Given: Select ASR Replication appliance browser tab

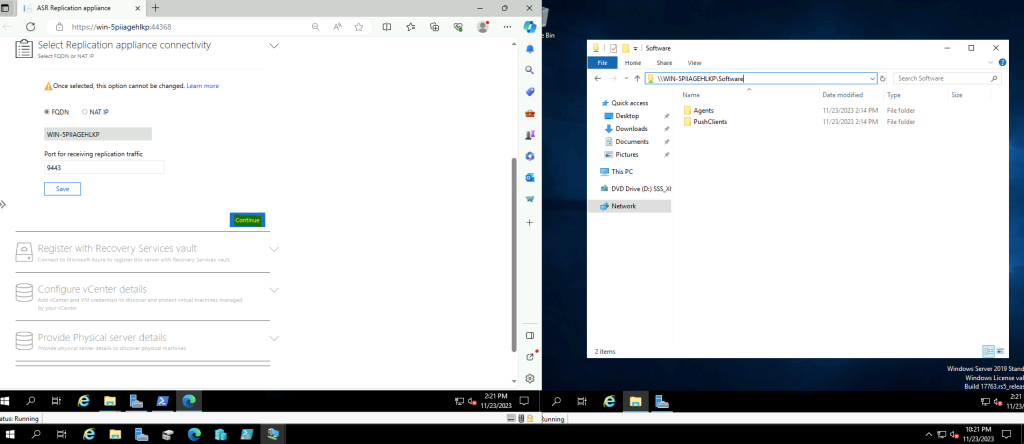Looking at the screenshot, I should (x=80, y=8).
